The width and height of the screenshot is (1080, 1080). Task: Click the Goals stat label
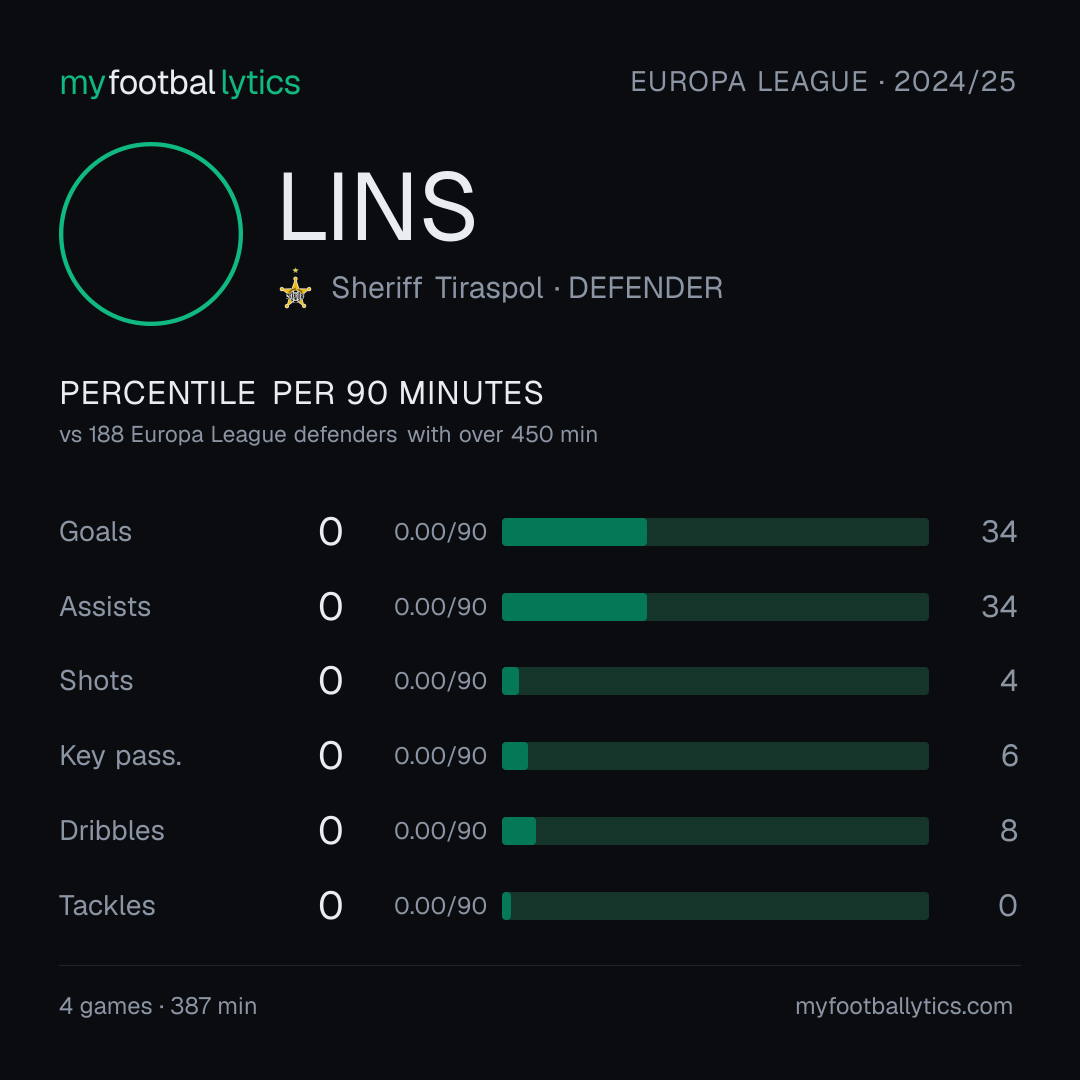tap(96, 532)
